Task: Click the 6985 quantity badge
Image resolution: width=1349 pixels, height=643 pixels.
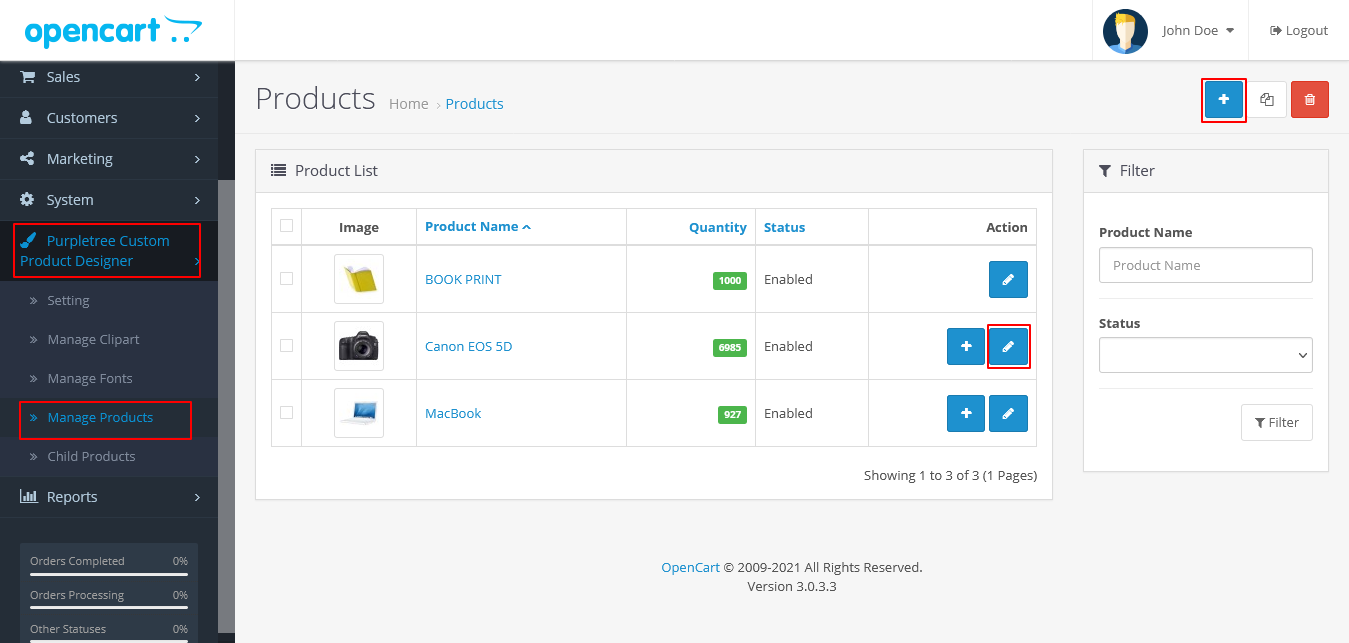Action: pyautogui.click(x=730, y=348)
